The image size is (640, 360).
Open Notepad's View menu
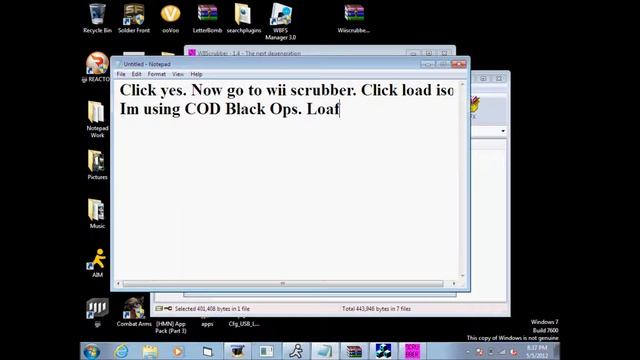click(178, 74)
